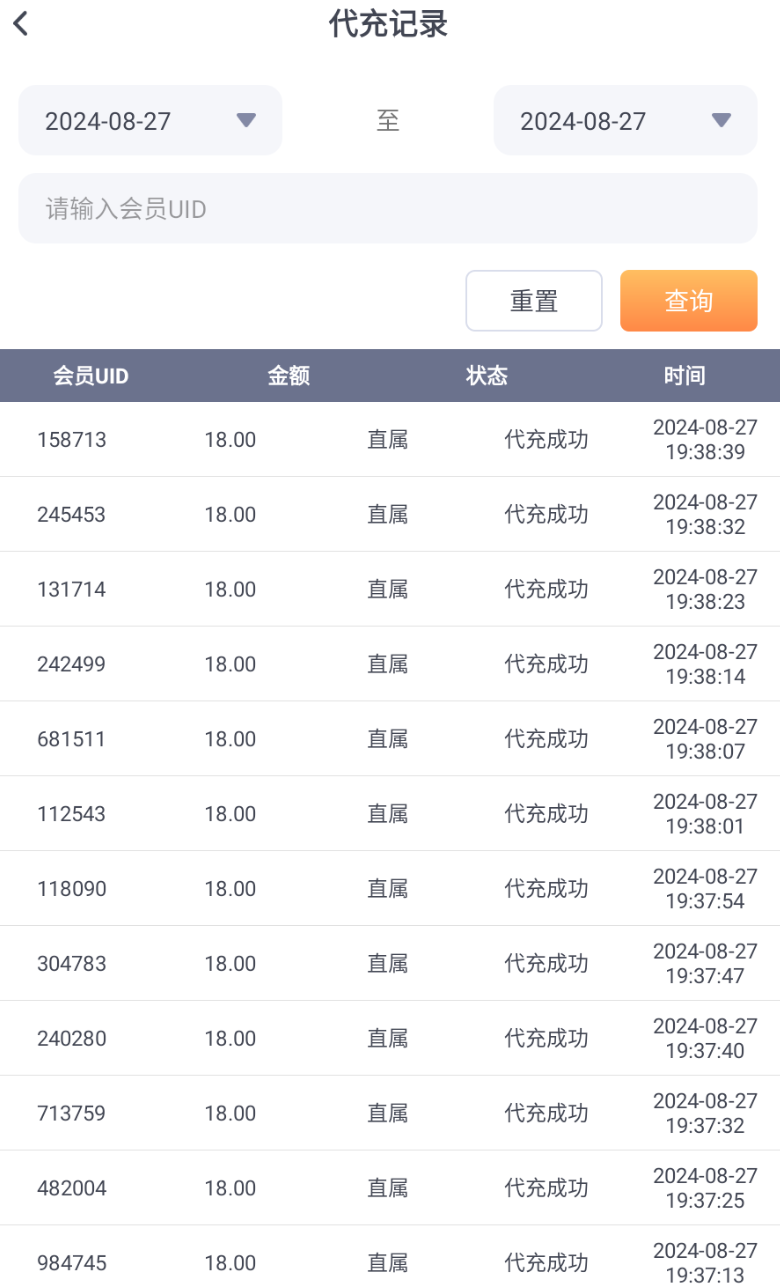Click 18.00 amount for UID 304783
The height and width of the screenshot is (1287, 780).
230,964
